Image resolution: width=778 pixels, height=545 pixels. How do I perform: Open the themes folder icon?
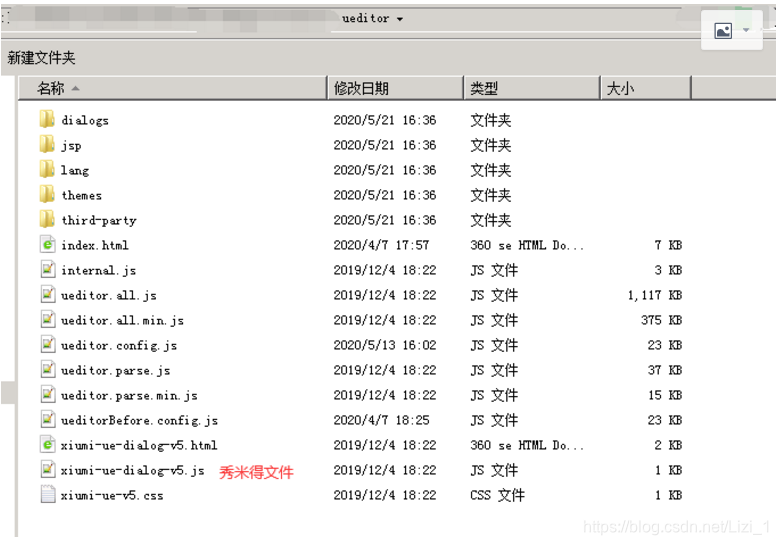coord(47,195)
